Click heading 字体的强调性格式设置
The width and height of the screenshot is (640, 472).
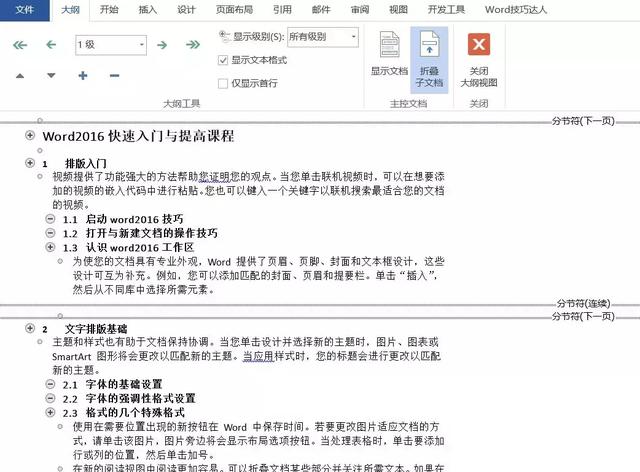point(140,399)
